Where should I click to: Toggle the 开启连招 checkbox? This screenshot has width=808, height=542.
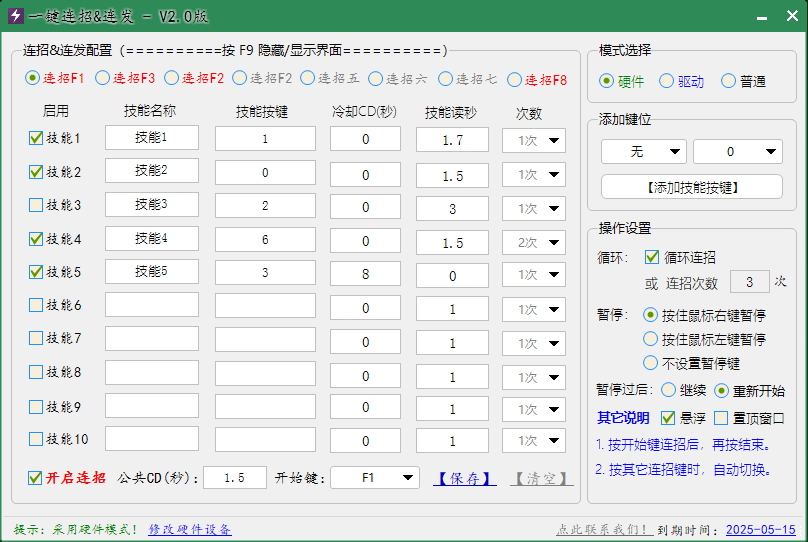coord(36,478)
